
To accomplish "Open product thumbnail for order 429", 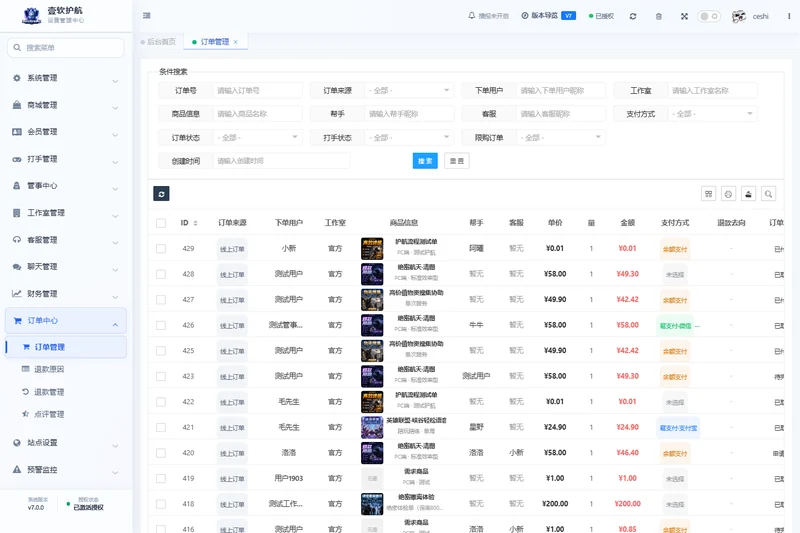I will tap(372, 248).
